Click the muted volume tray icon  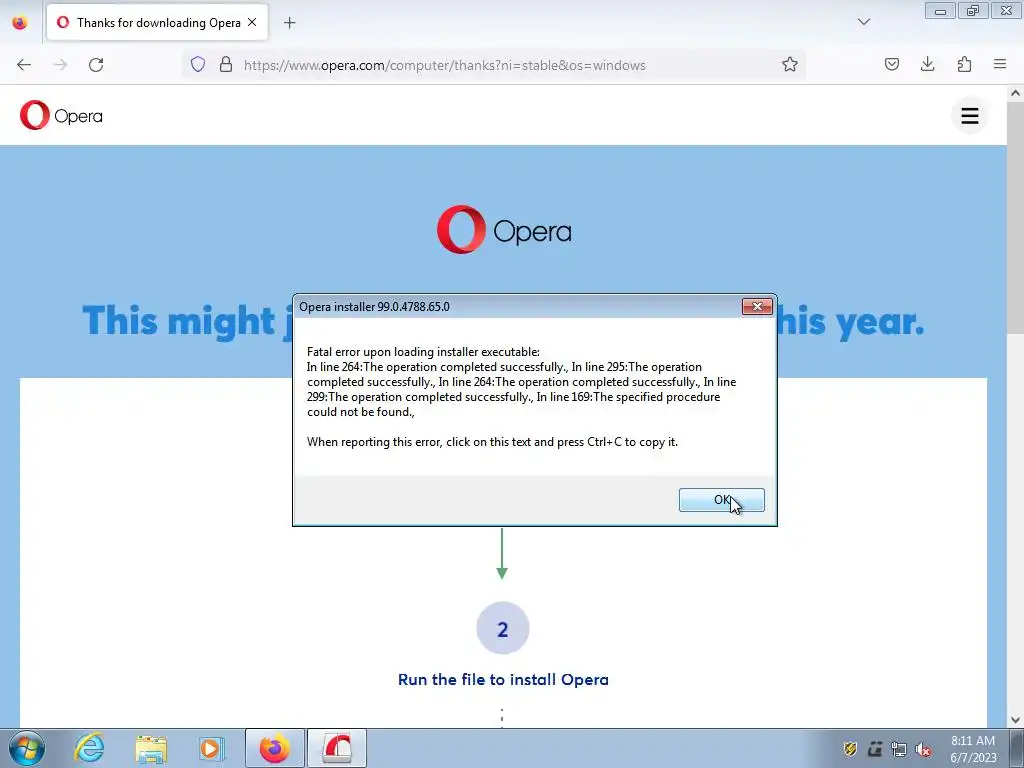point(923,749)
